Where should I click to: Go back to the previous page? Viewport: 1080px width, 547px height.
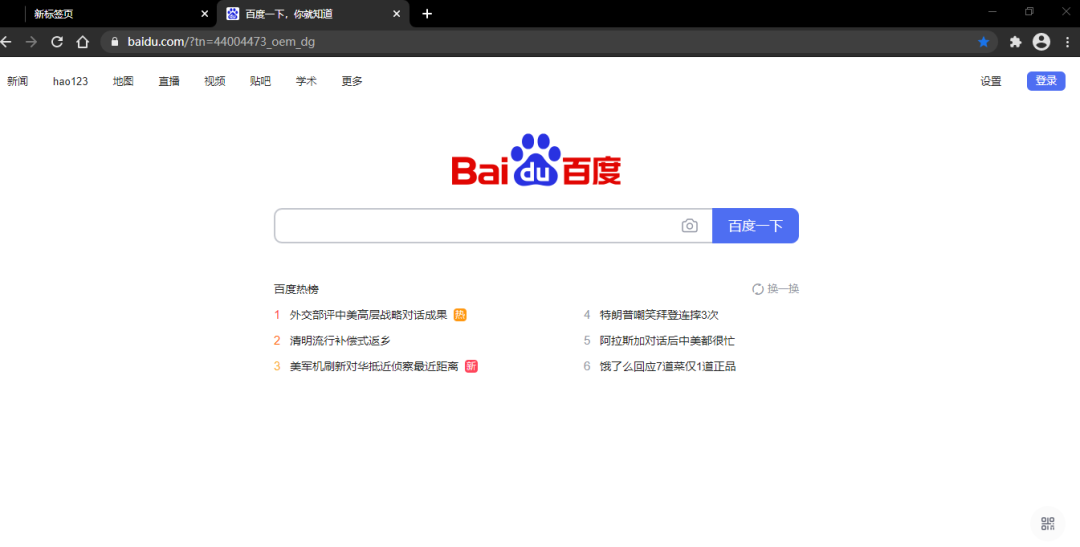(x=6, y=42)
